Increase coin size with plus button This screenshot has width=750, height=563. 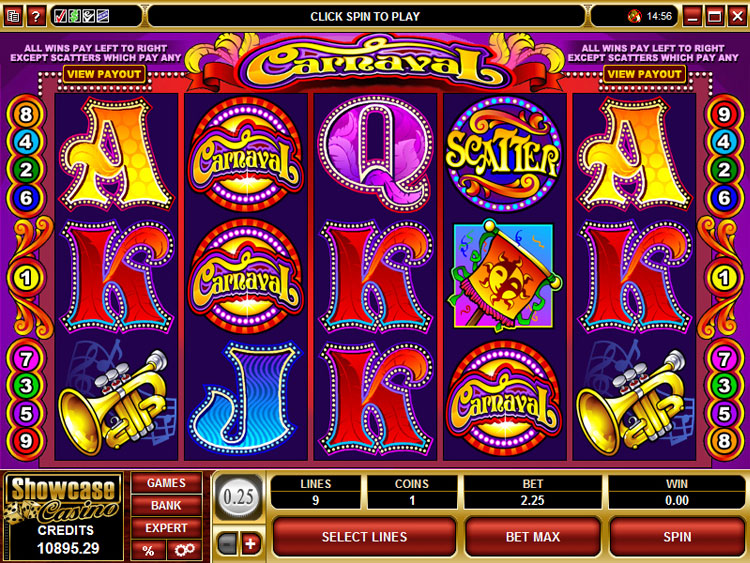251,544
